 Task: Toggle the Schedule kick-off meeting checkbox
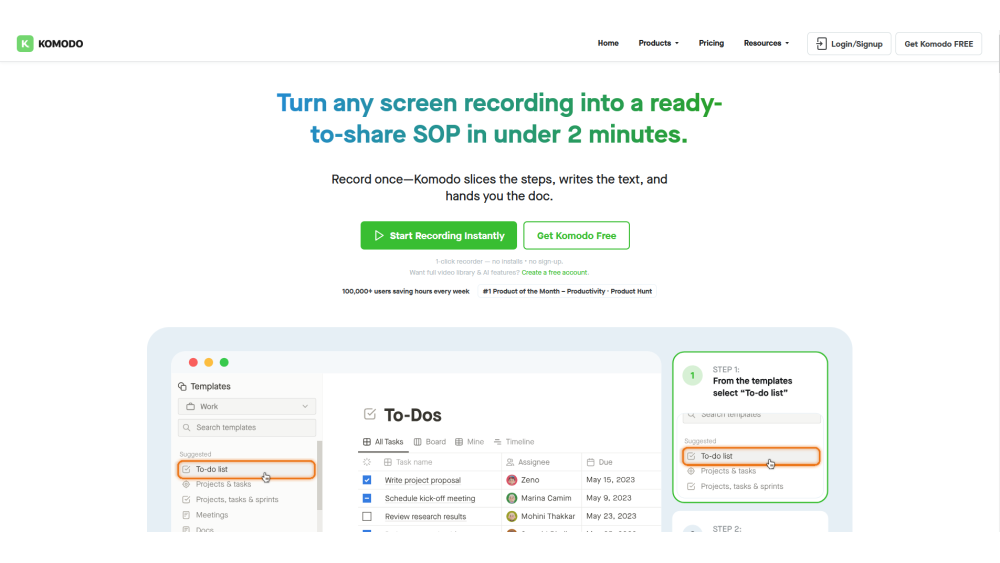[366, 498]
